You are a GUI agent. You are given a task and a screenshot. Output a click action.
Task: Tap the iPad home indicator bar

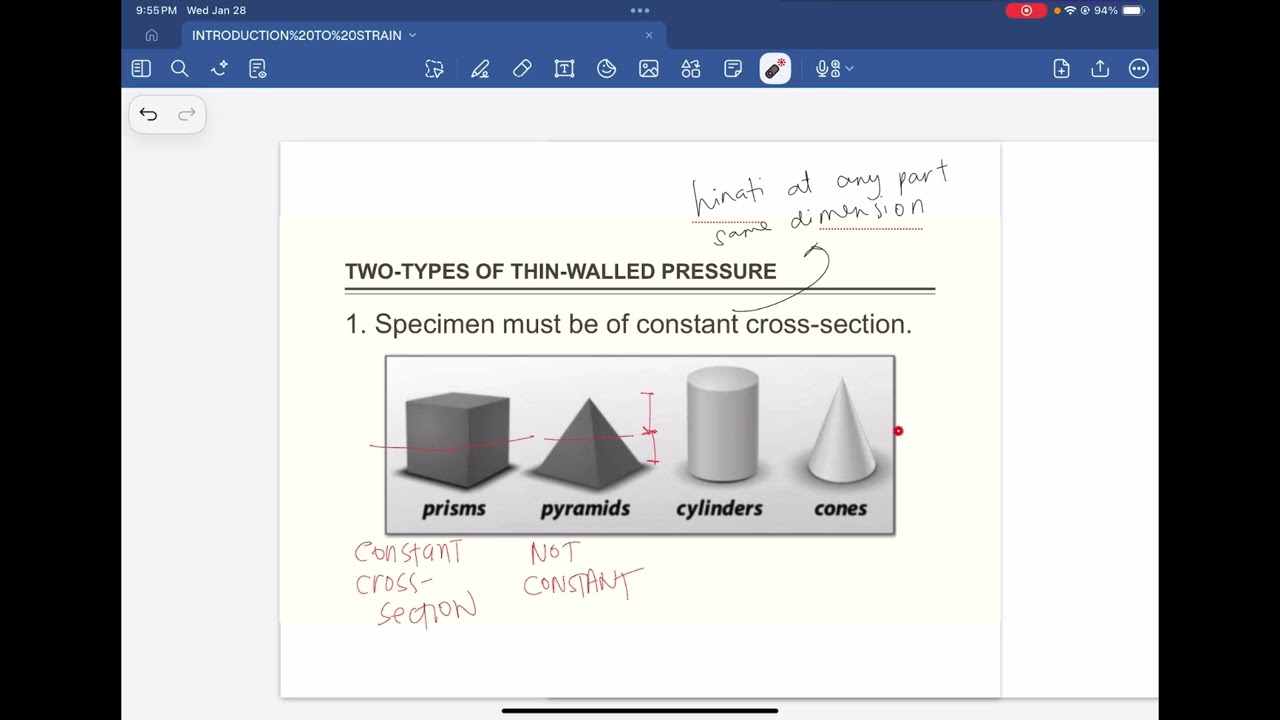coord(640,711)
